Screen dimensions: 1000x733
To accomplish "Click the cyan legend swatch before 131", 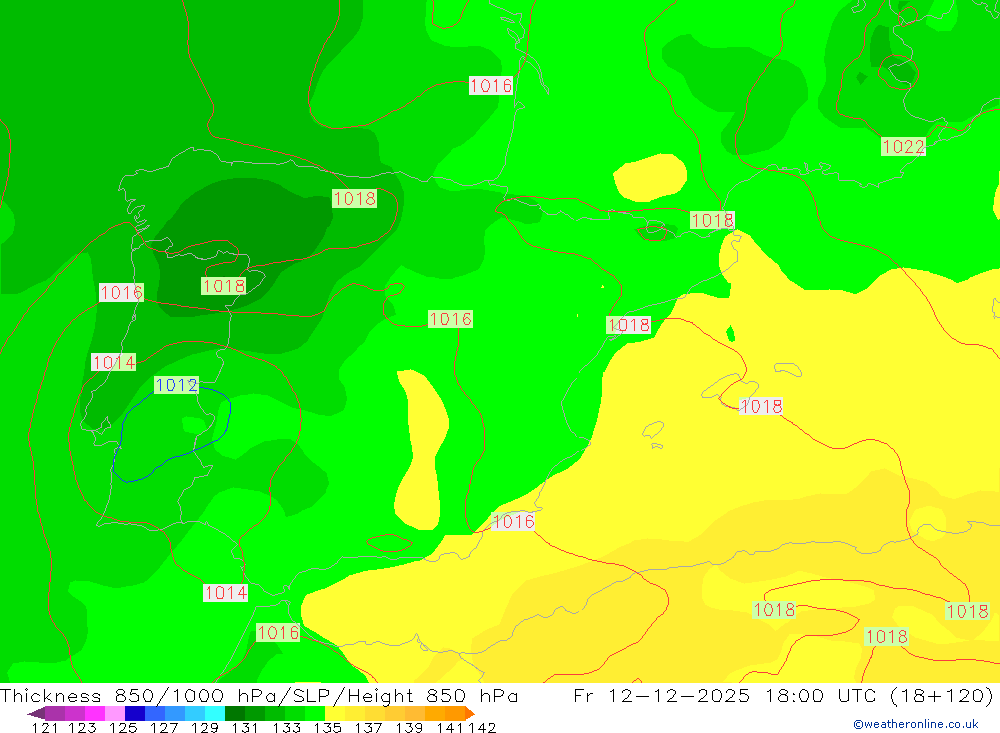I will pyautogui.click(x=215, y=713).
